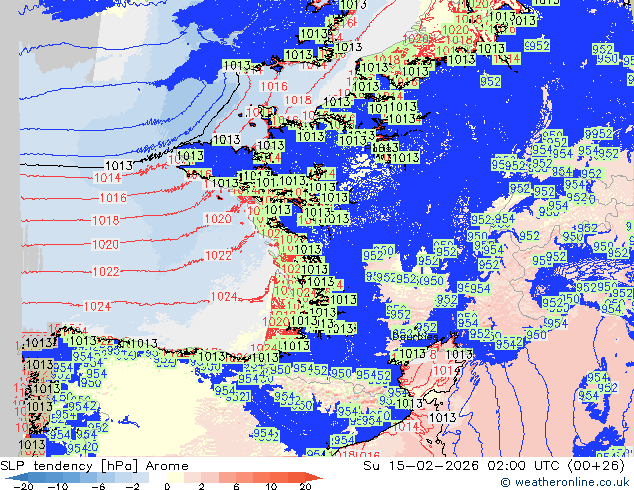Click the black "1013" label on the Atlantic black isobar
Image resolution: width=634 pixels, height=490 pixels.
[119, 165]
